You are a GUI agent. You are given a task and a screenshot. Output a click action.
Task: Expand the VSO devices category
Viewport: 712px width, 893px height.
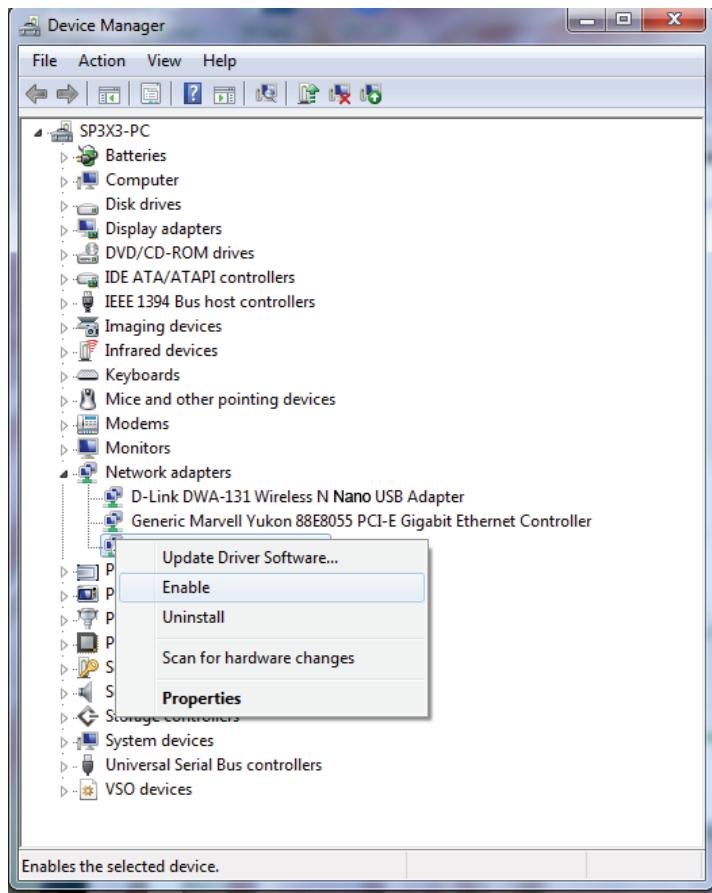tap(64, 791)
